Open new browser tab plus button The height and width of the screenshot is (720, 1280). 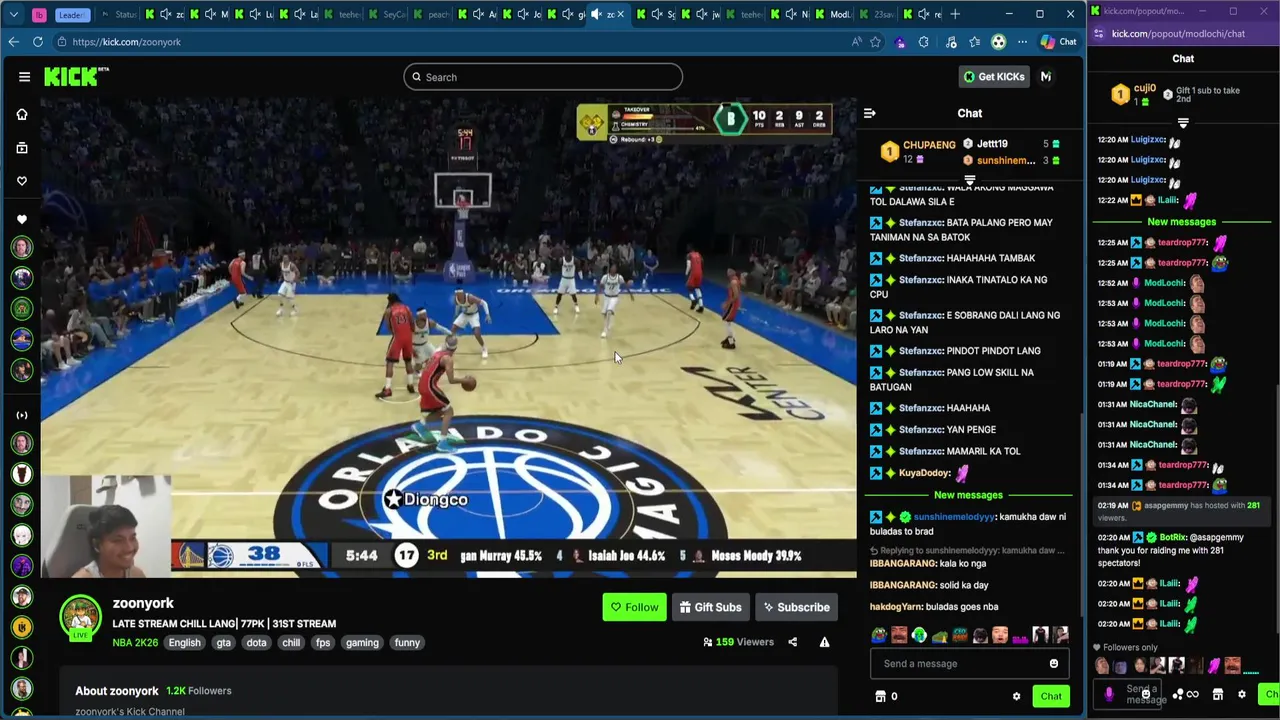point(955,14)
